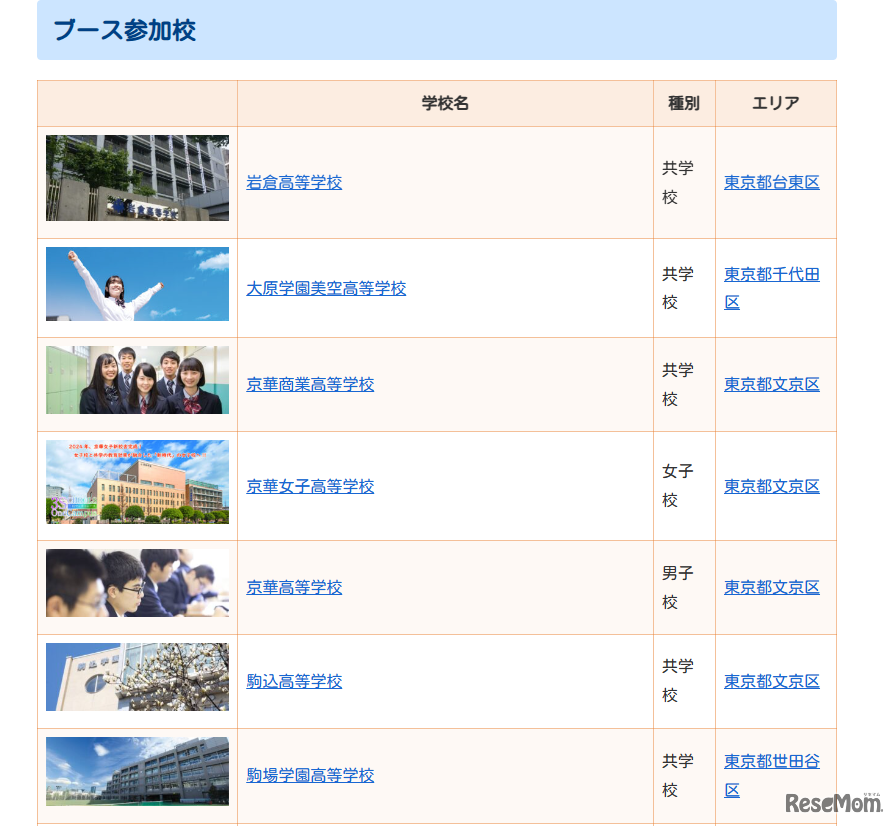Select the 京華女子高等学校 link
The width and height of the screenshot is (896, 826).
tap(310, 486)
